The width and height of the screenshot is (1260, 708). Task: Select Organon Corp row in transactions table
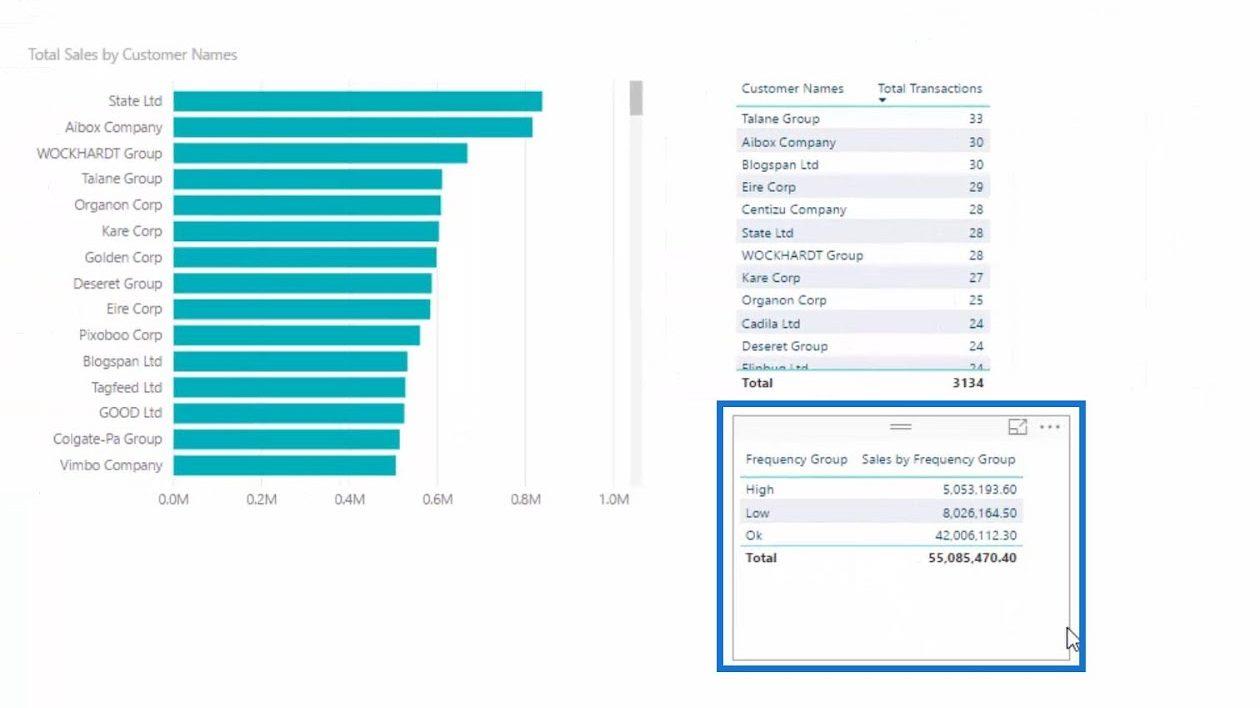pos(863,300)
